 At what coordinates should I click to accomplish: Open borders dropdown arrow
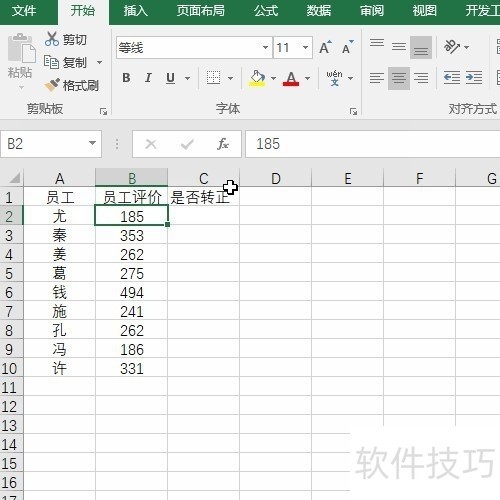[230, 78]
